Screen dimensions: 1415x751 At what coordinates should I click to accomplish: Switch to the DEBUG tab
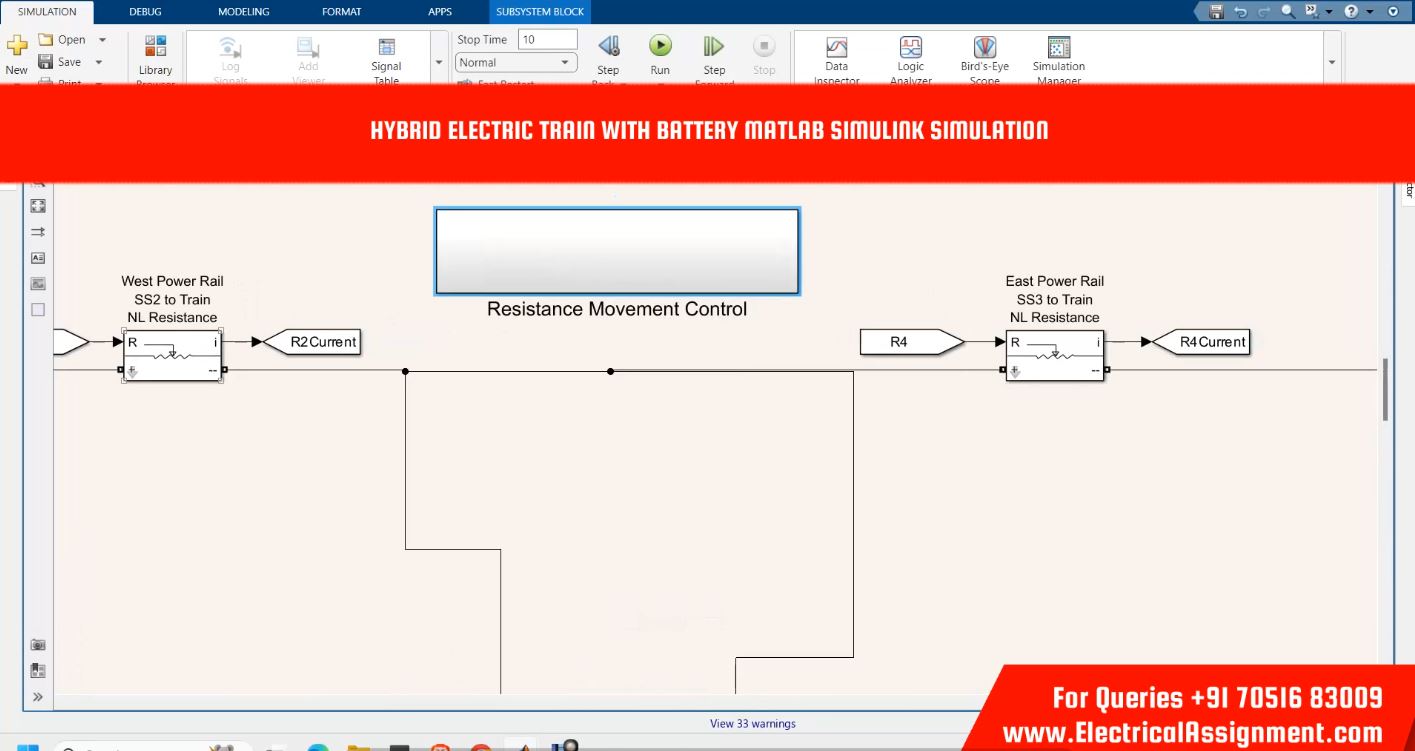[145, 12]
